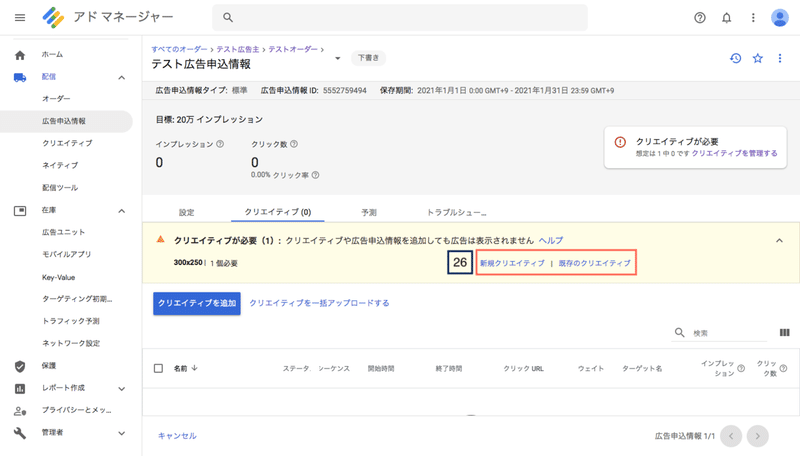Screen dimensions: 800x456
Task: Collapse the 配信 section chevron
Action: [121, 78]
